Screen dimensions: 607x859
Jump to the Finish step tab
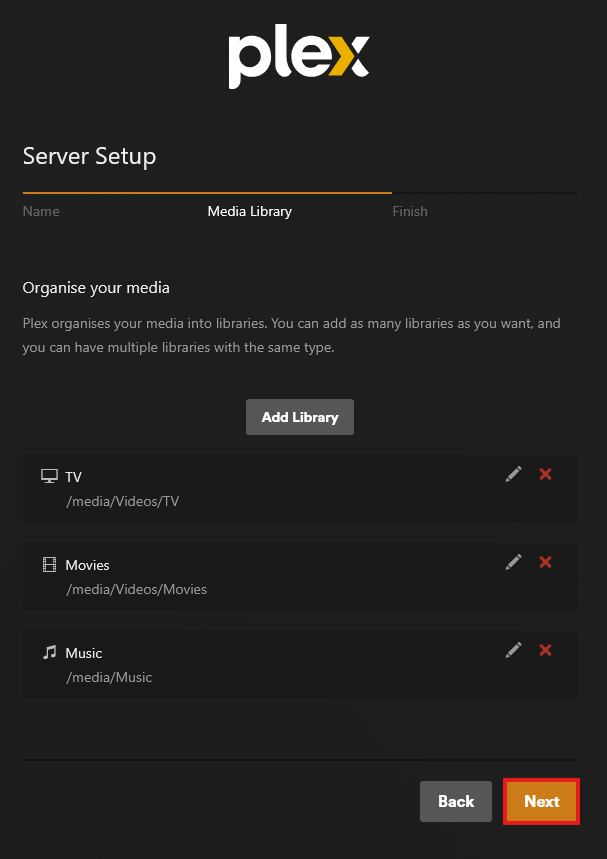(x=410, y=211)
